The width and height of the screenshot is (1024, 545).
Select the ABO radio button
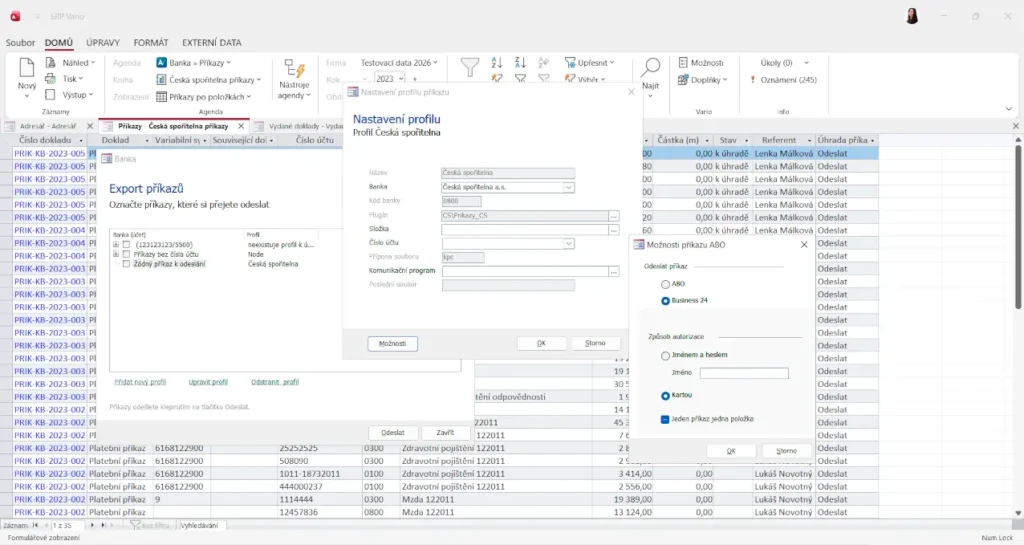pos(666,284)
